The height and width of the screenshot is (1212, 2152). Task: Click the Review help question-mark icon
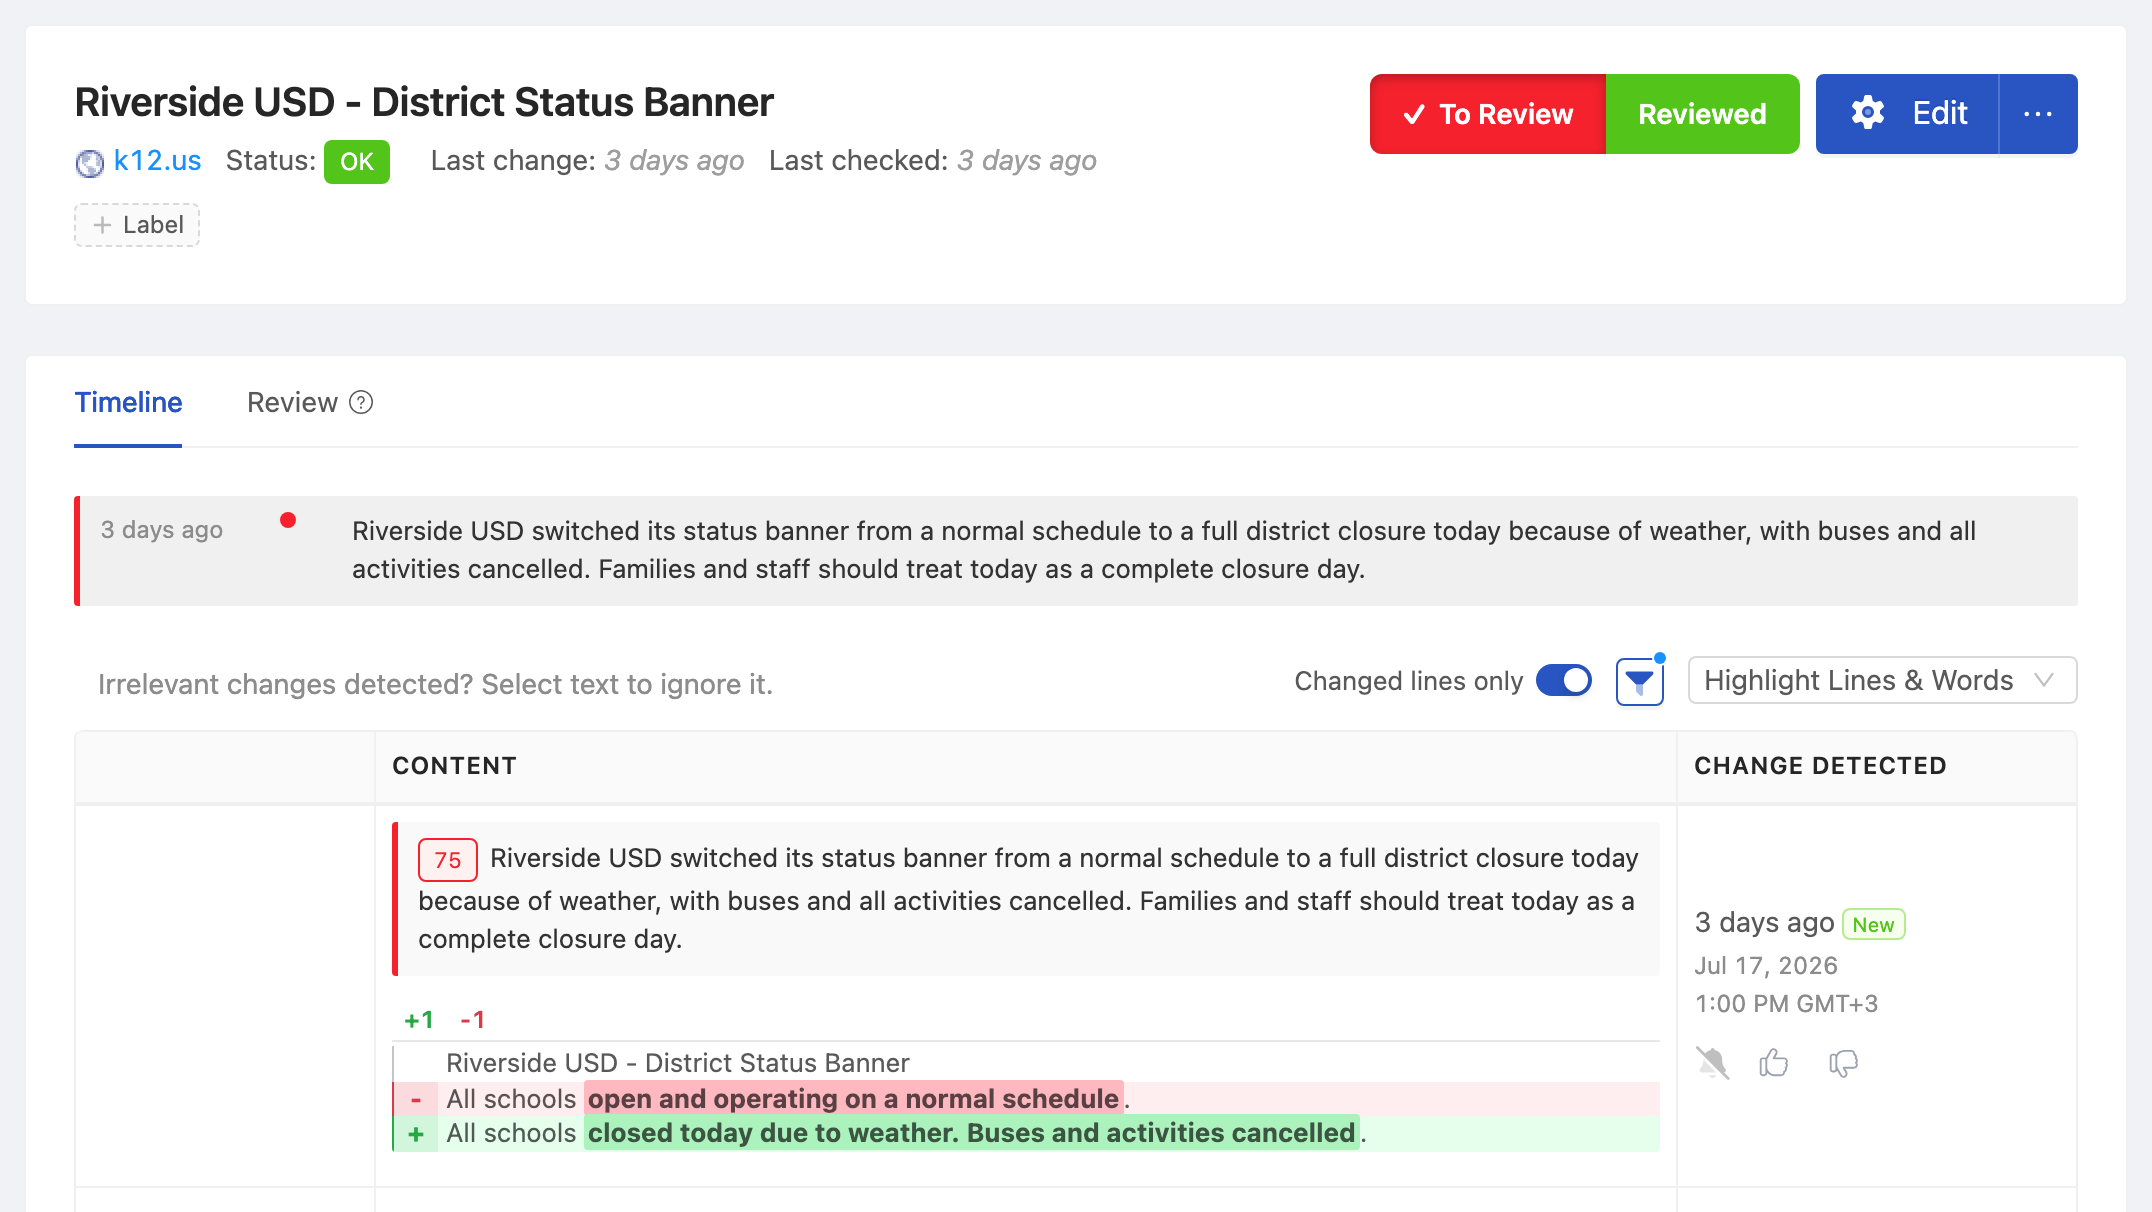[361, 402]
